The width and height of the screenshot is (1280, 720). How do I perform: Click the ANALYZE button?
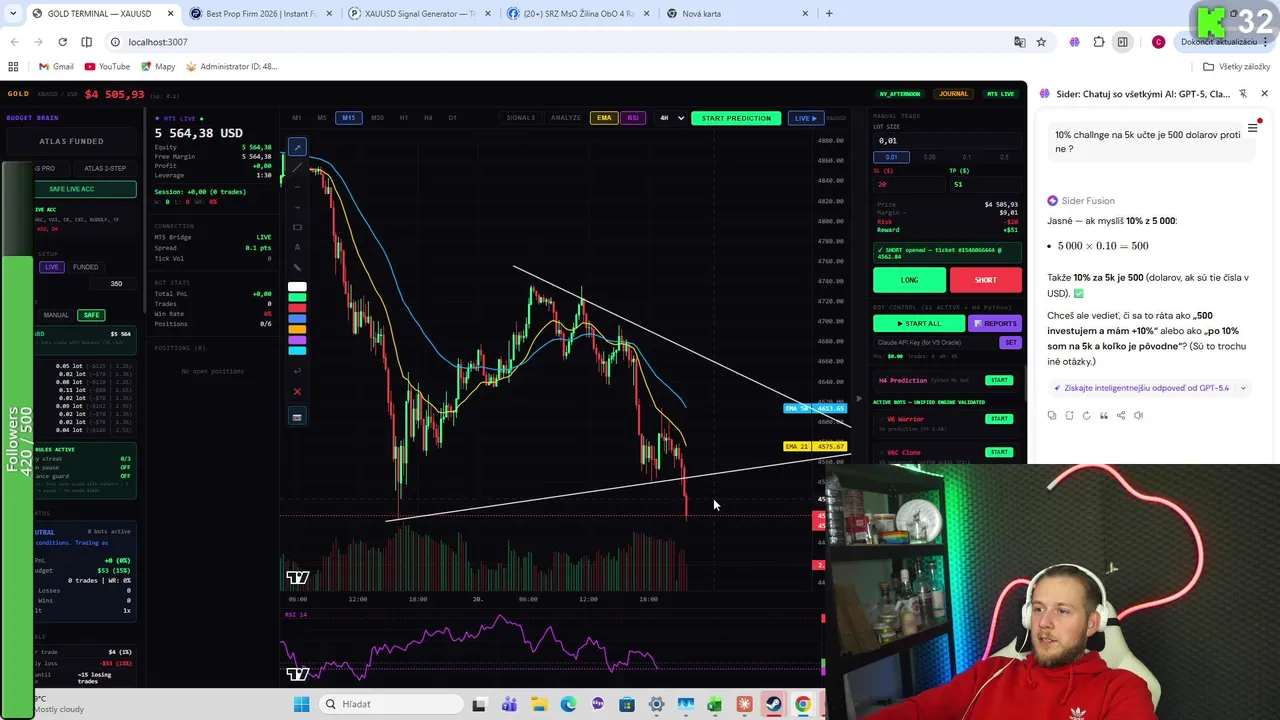point(566,118)
